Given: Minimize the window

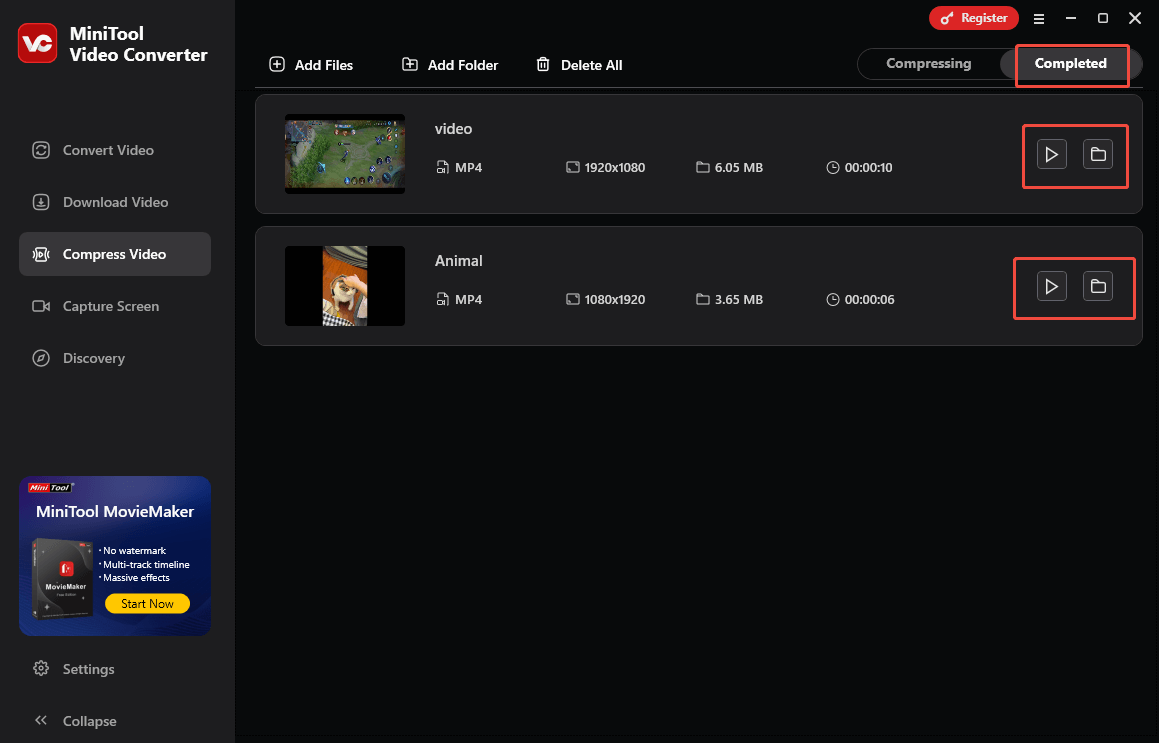Looking at the screenshot, I should (x=1070, y=18).
